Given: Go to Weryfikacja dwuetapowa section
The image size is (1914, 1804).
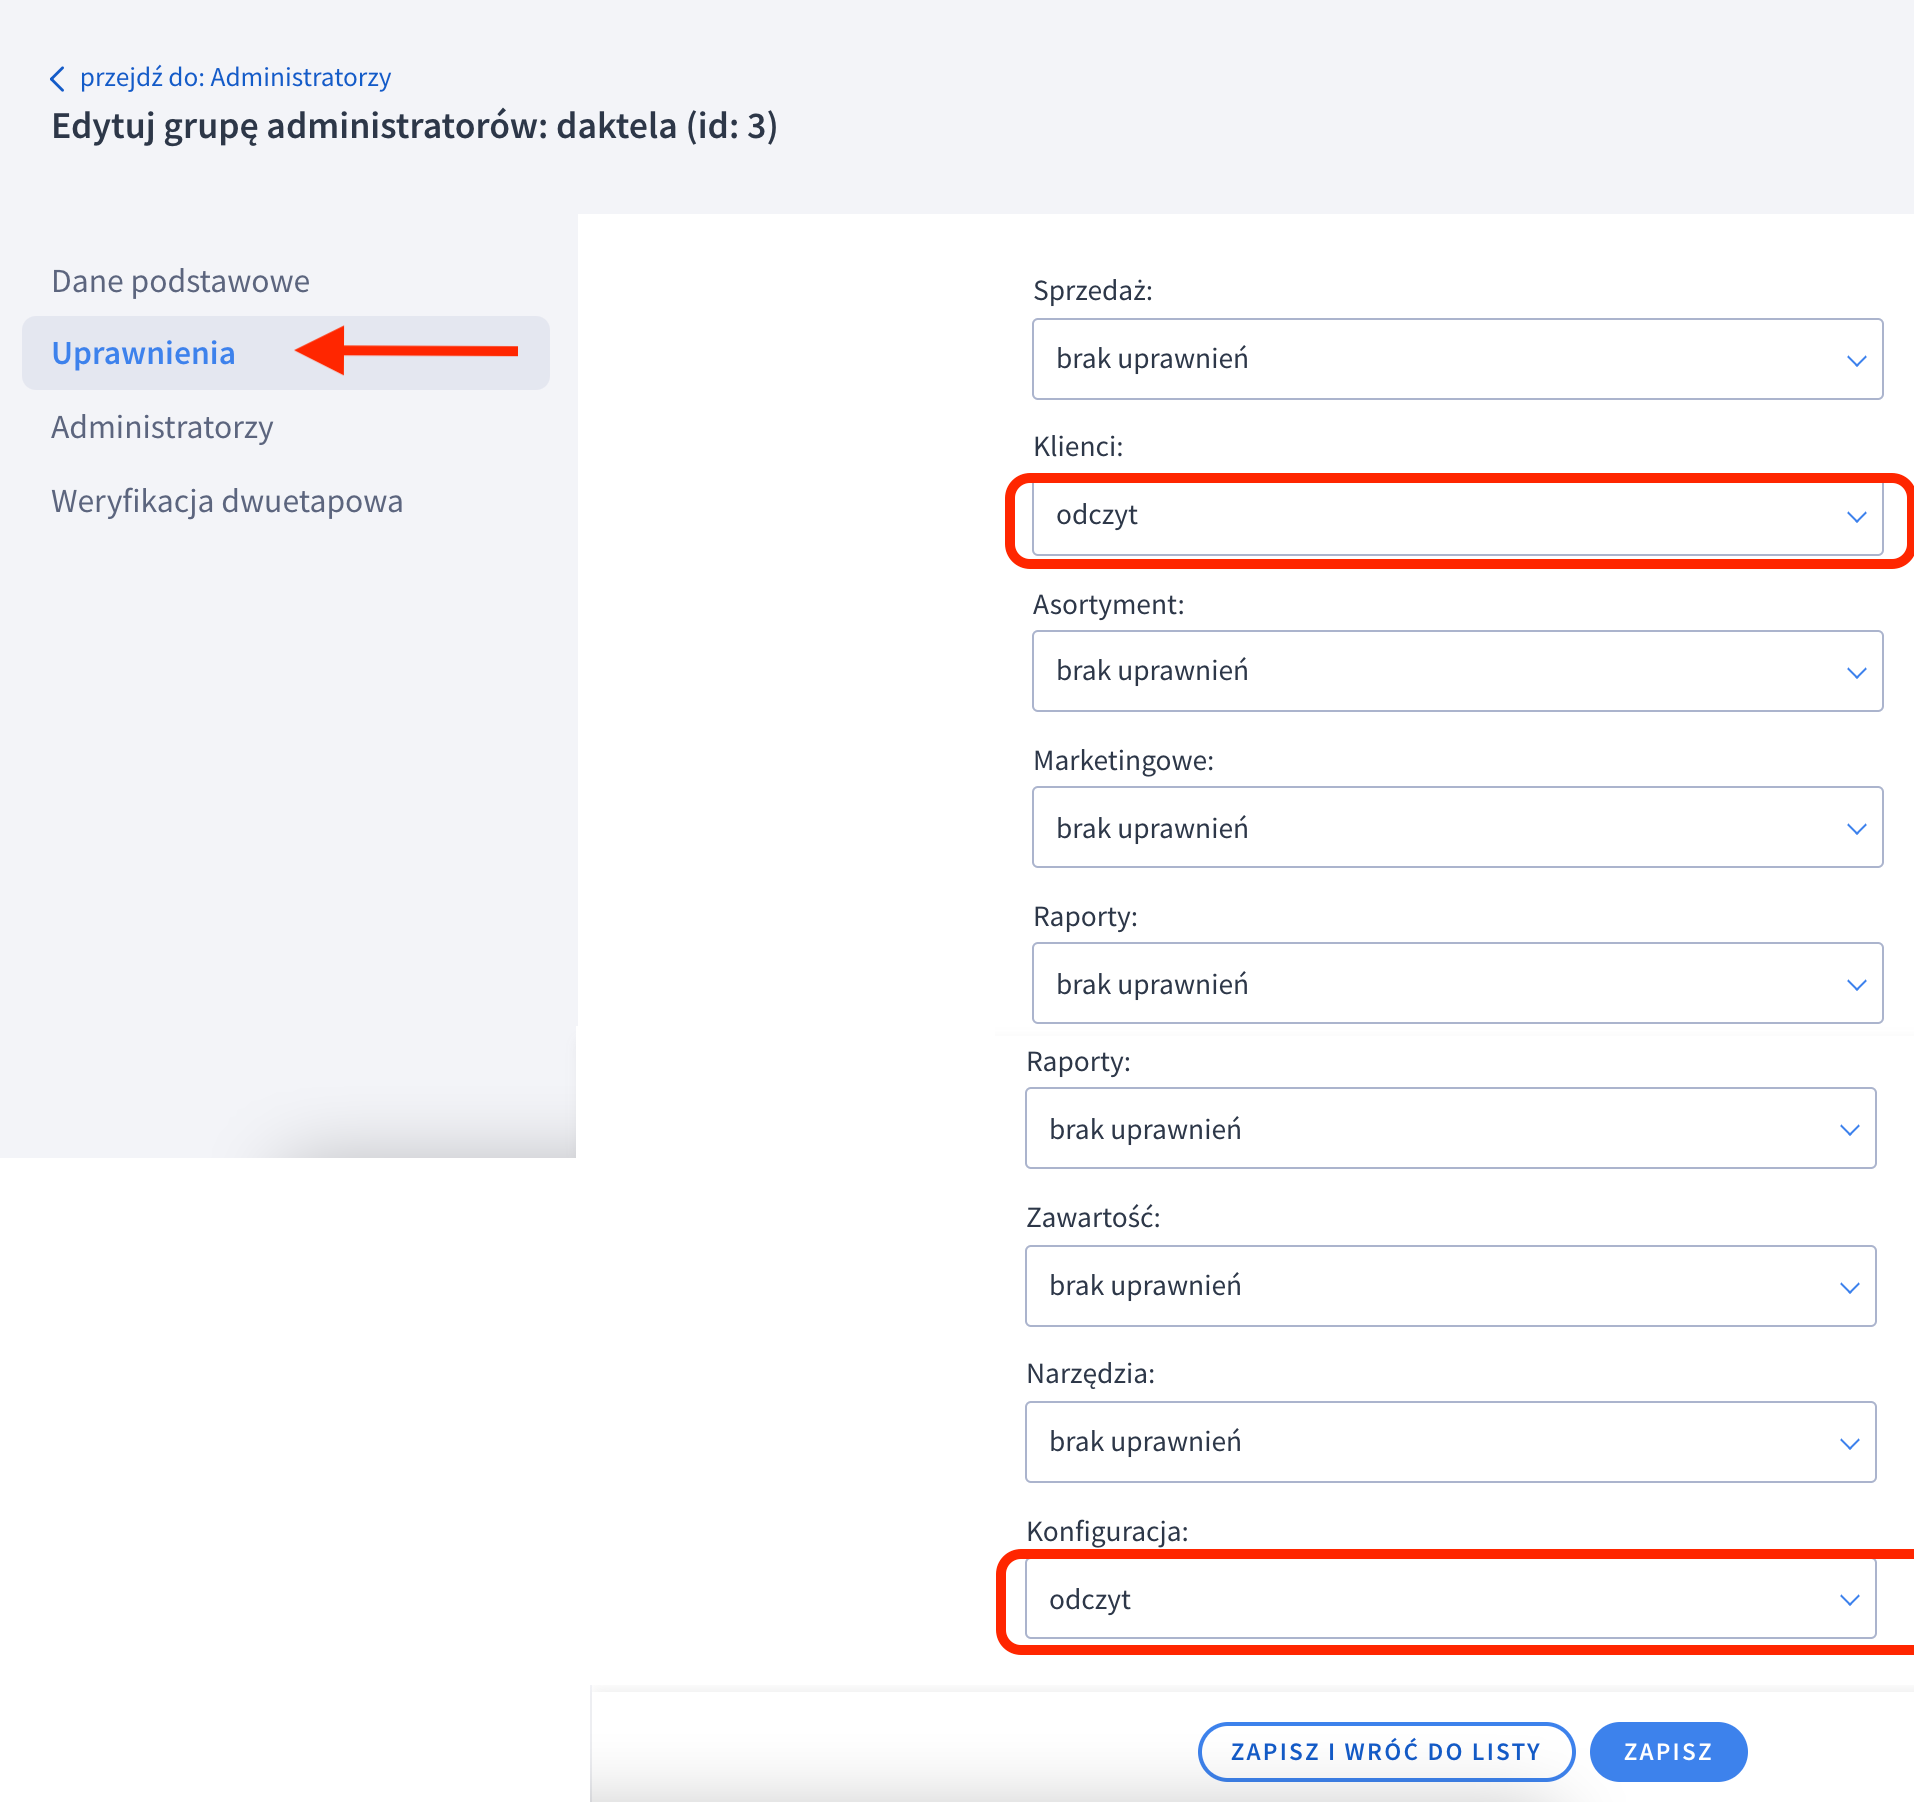Looking at the screenshot, I should tap(227, 501).
